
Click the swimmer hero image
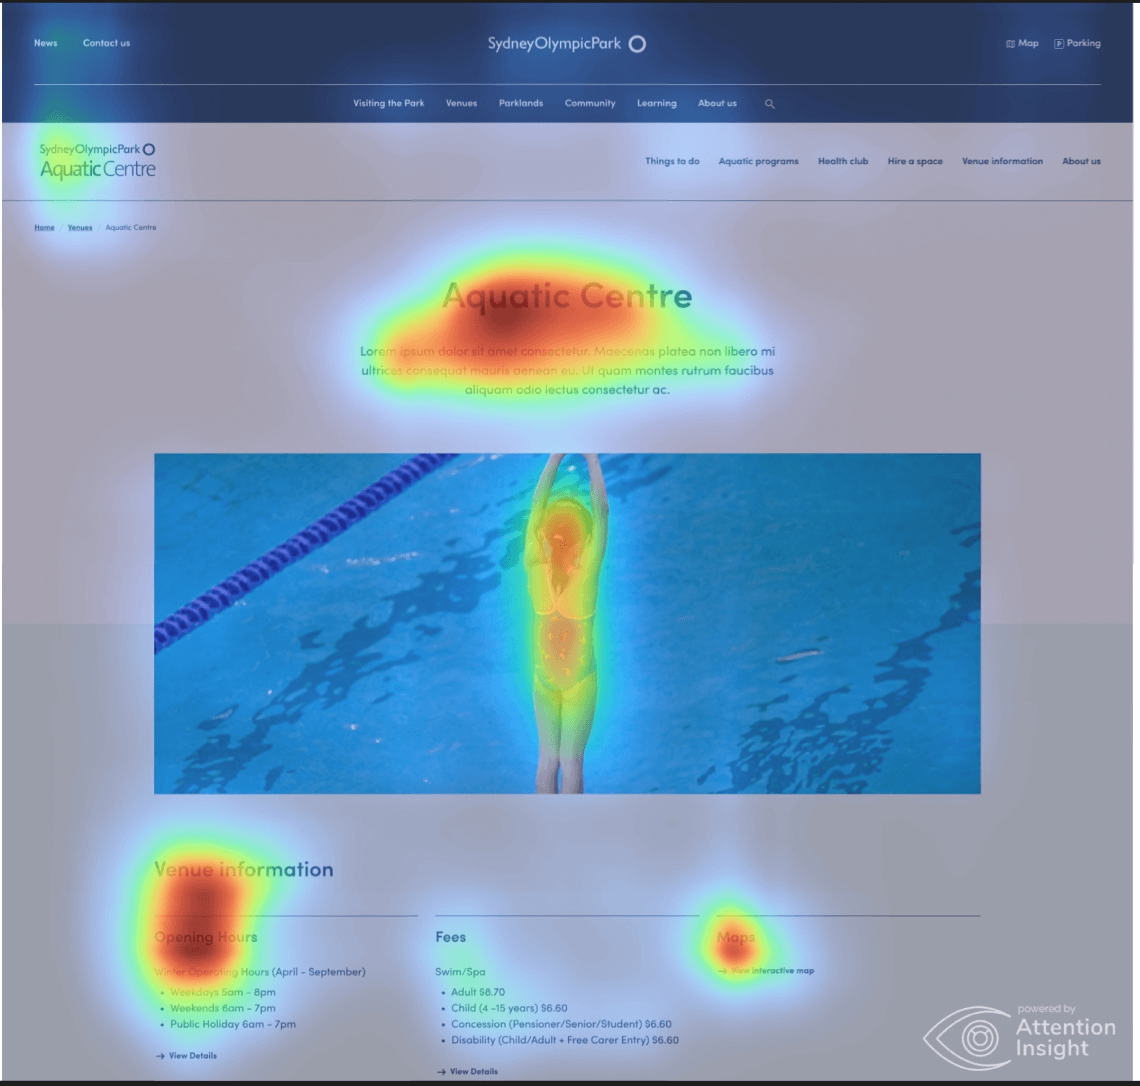tap(567, 623)
